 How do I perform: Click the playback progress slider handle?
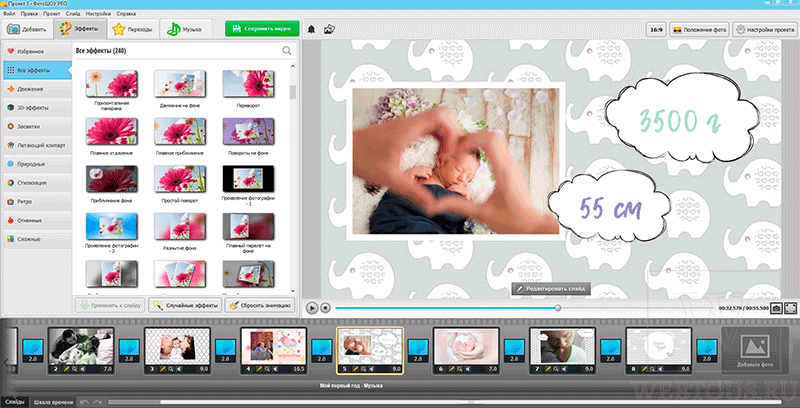tap(558, 308)
